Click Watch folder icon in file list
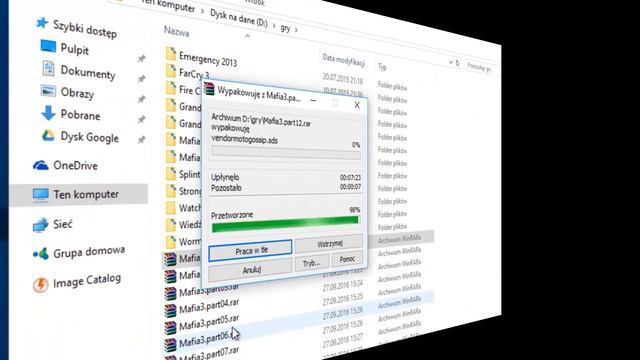The width and height of the screenshot is (640, 360). [x=171, y=208]
